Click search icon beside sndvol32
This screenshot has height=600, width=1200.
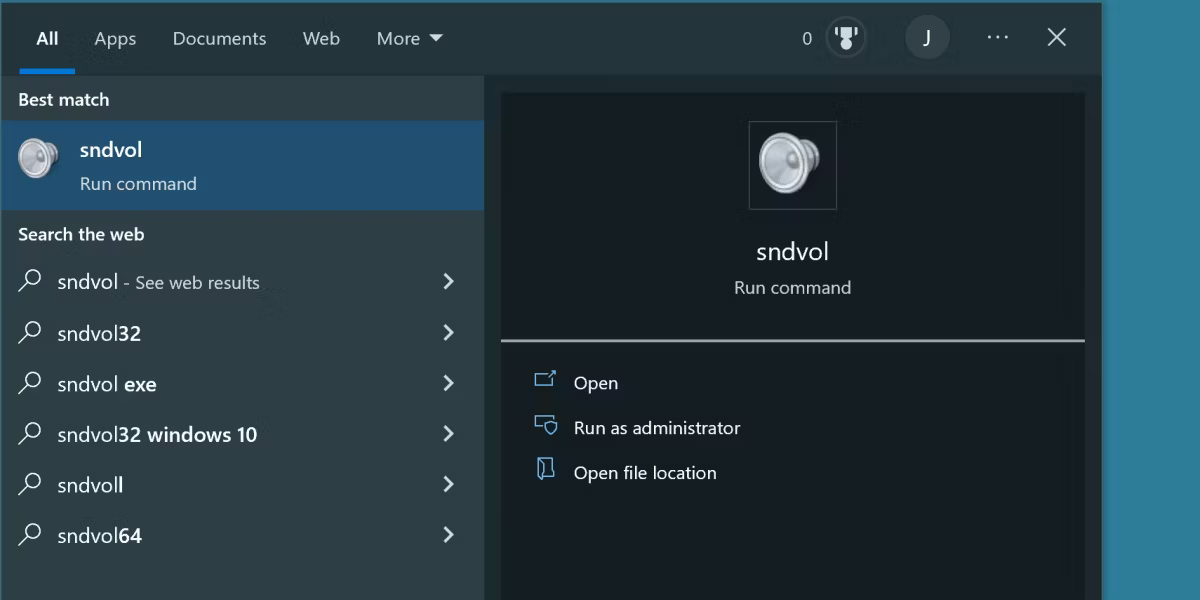(x=30, y=332)
